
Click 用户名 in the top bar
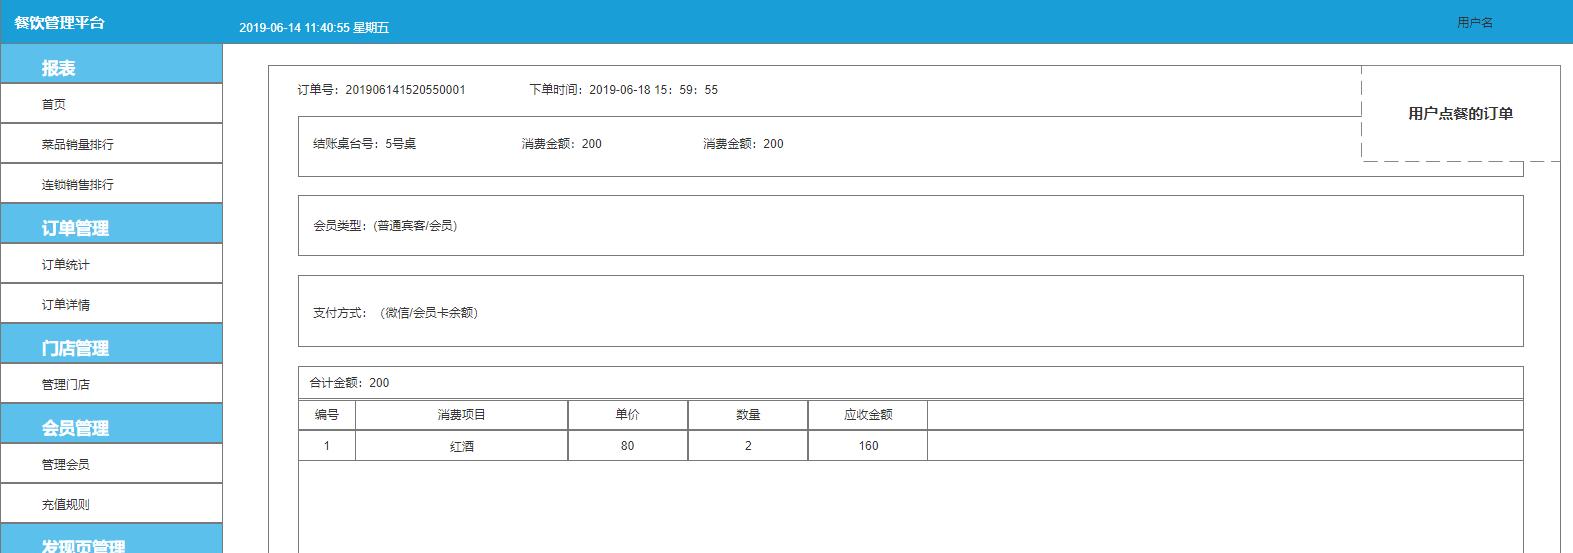coord(1474,22)
